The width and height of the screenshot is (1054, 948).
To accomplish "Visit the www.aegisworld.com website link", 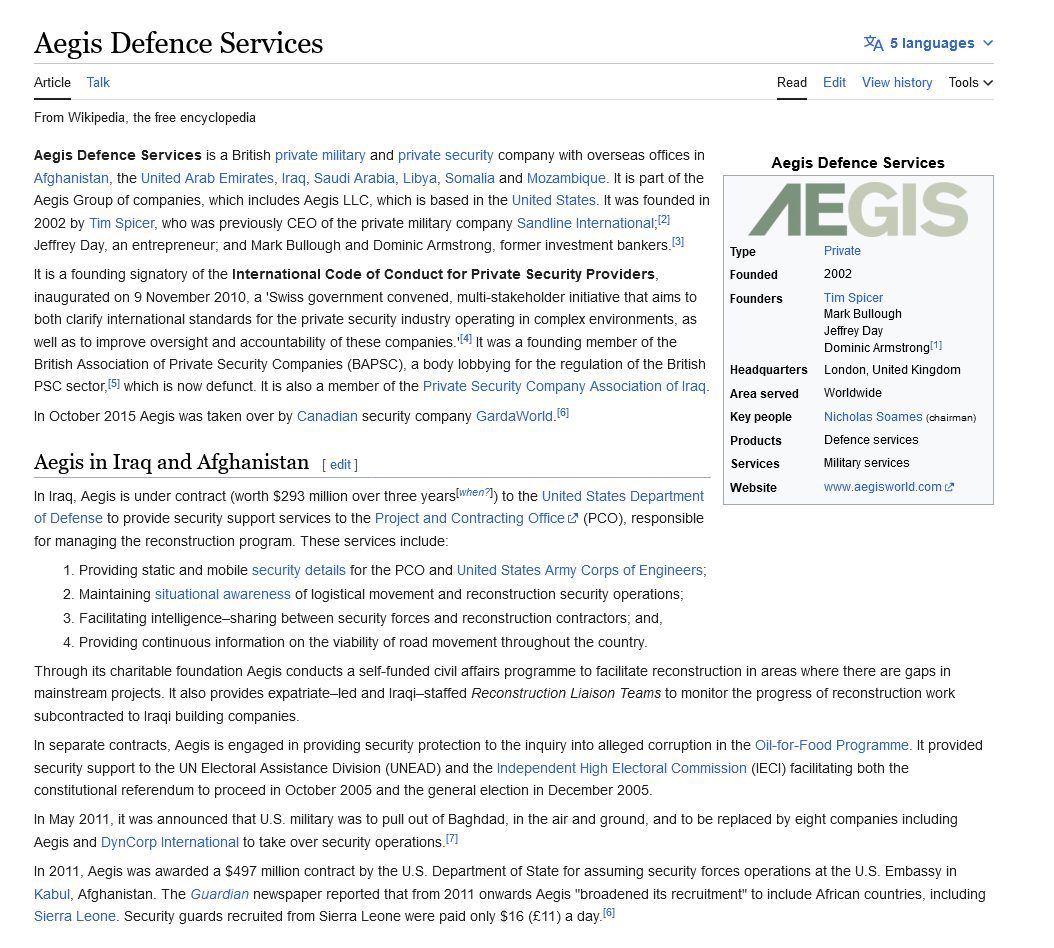I will 882,487.
